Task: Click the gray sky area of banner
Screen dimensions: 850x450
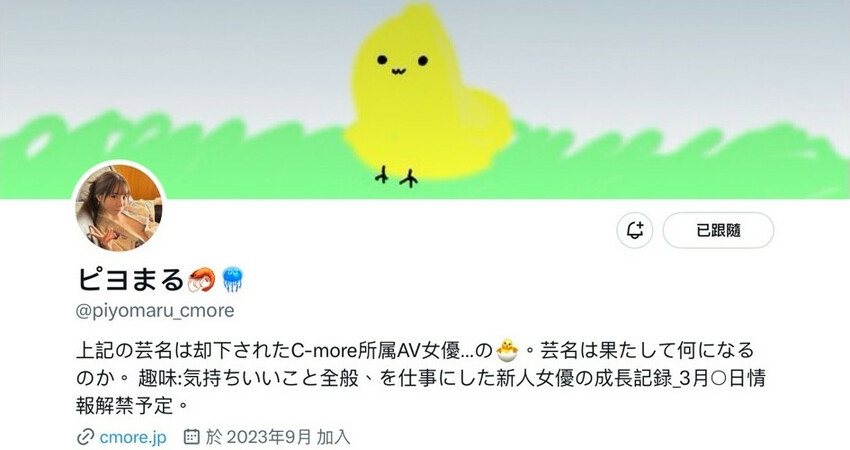Action: pos(163,54)
